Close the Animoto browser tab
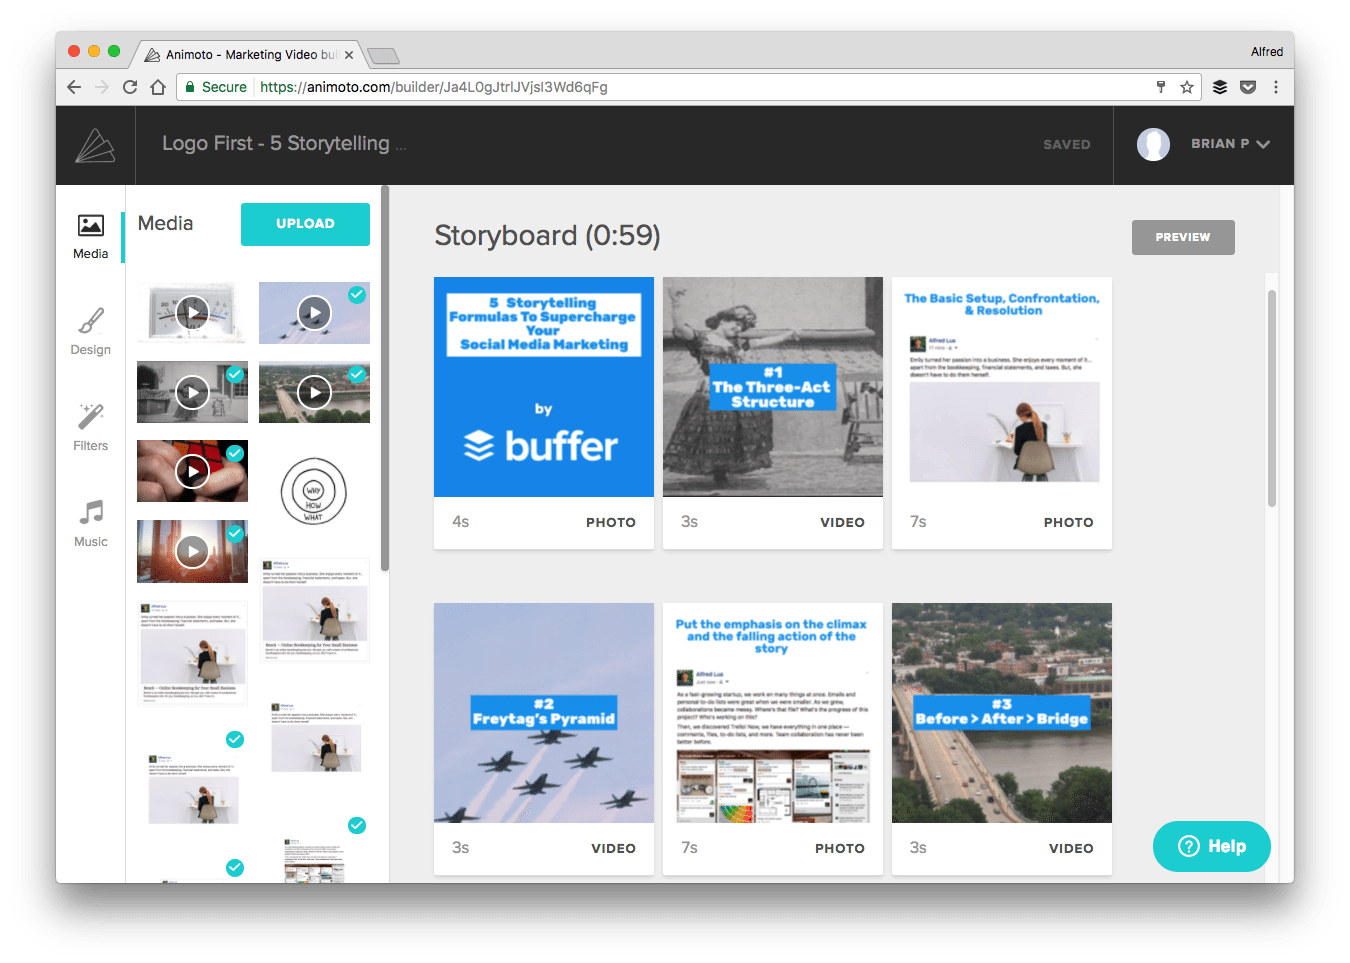Viewport: 1350px width, 963px height. [349, 55]
